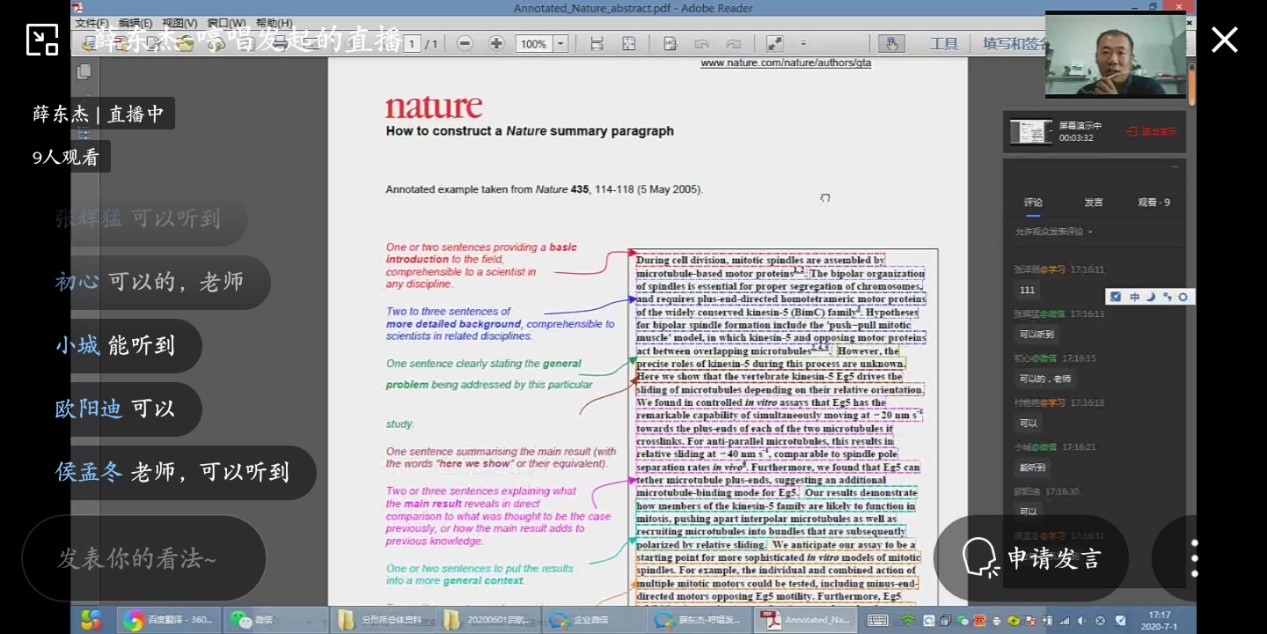Toggle IME floating bar checkbox icon

pos(1115,297)
